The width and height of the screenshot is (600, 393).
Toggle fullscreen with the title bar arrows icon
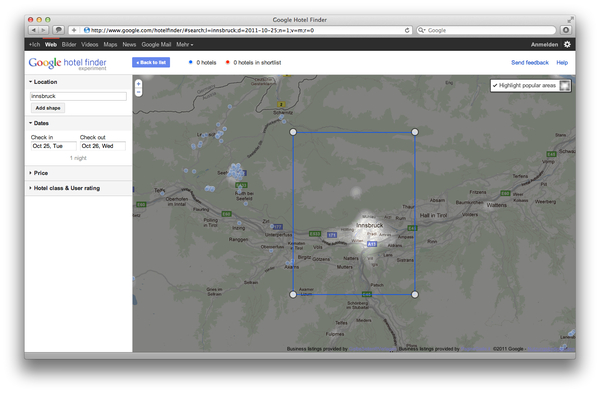coord(571,19)
